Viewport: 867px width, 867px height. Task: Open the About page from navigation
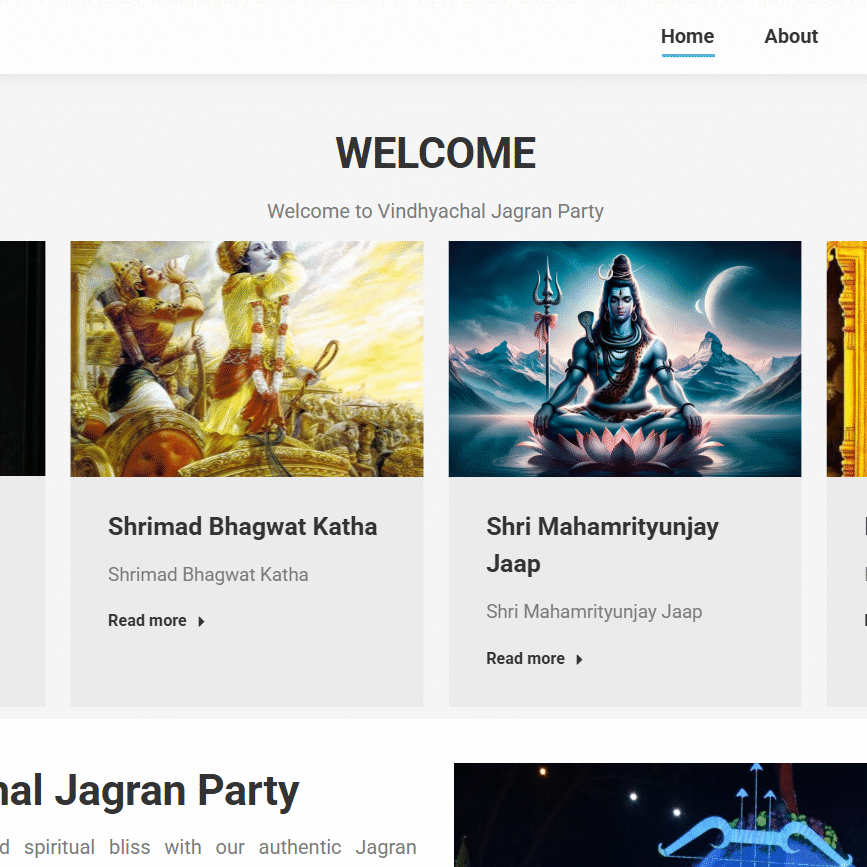(790, 37)
